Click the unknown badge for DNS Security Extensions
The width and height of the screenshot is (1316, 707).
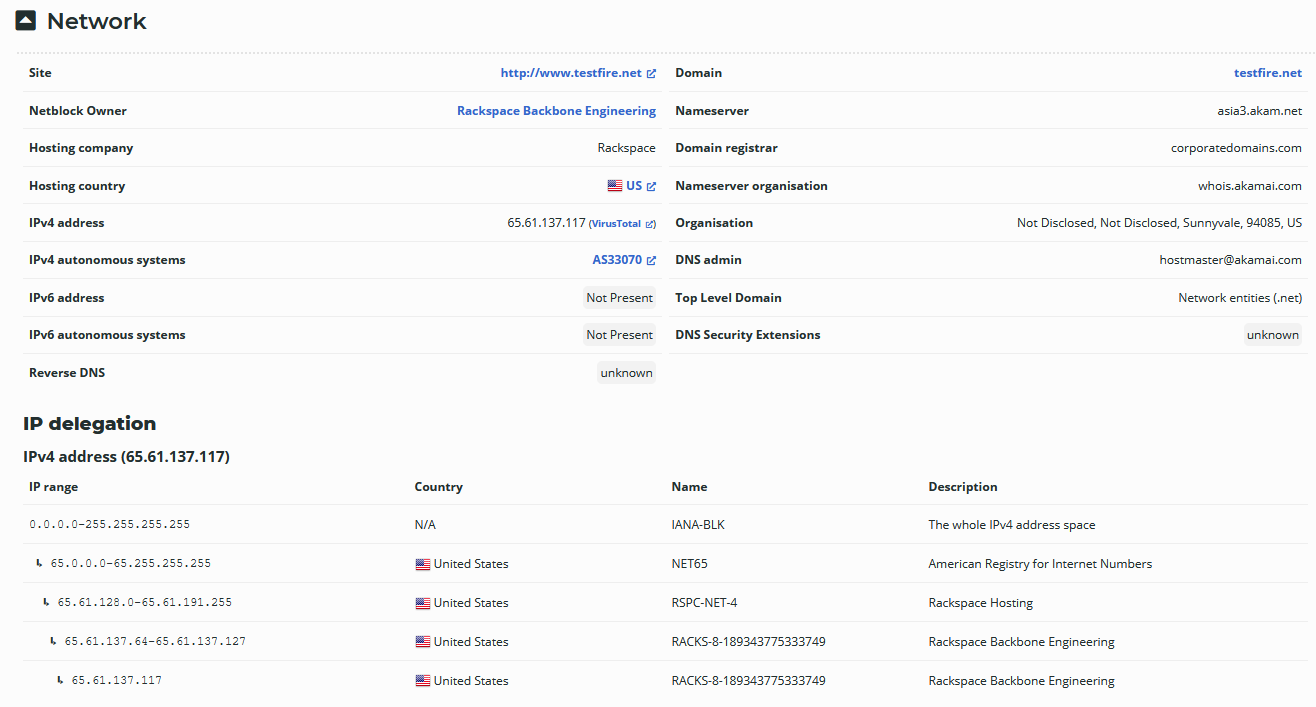[x=1273, y=335]
